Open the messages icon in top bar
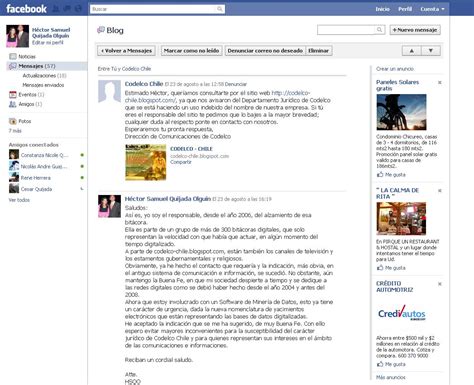Viewport: 474px width, 385px height. tap(67, 9)
